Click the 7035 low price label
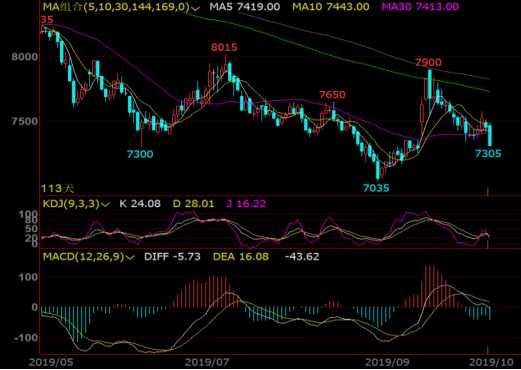 pyautogui.click(x=376, y=188)
